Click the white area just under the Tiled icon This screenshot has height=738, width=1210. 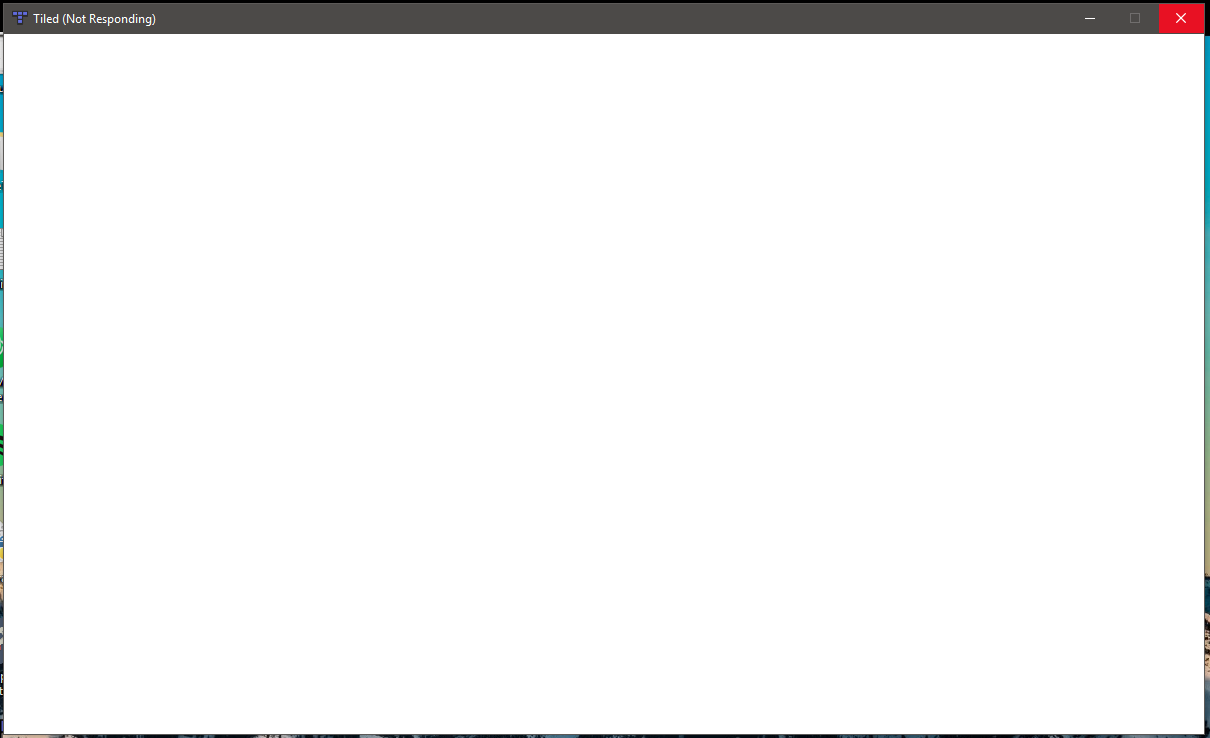coord(20,48)
